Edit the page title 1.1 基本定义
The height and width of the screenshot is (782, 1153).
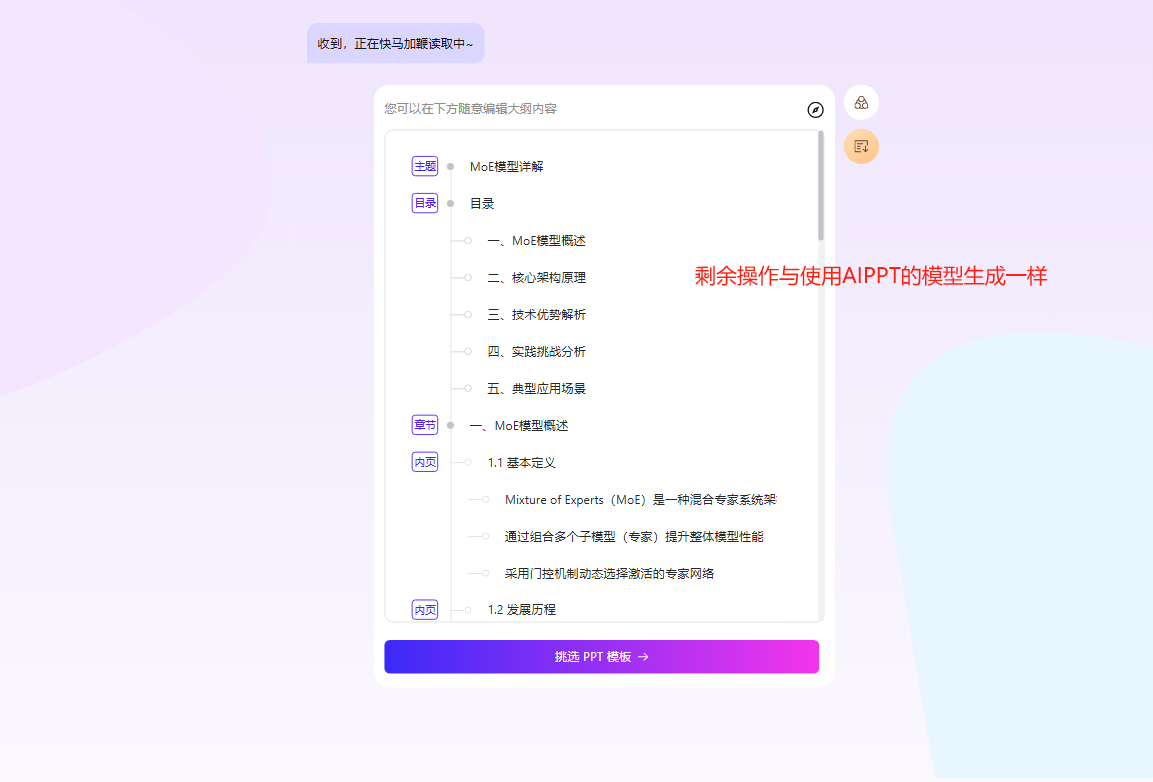pos(521,463)
